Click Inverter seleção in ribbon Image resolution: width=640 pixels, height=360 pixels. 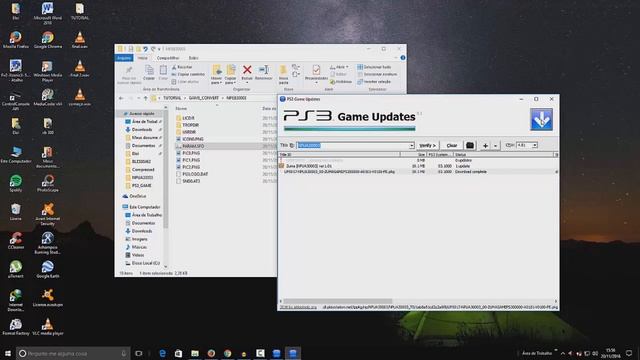[374, 82]
